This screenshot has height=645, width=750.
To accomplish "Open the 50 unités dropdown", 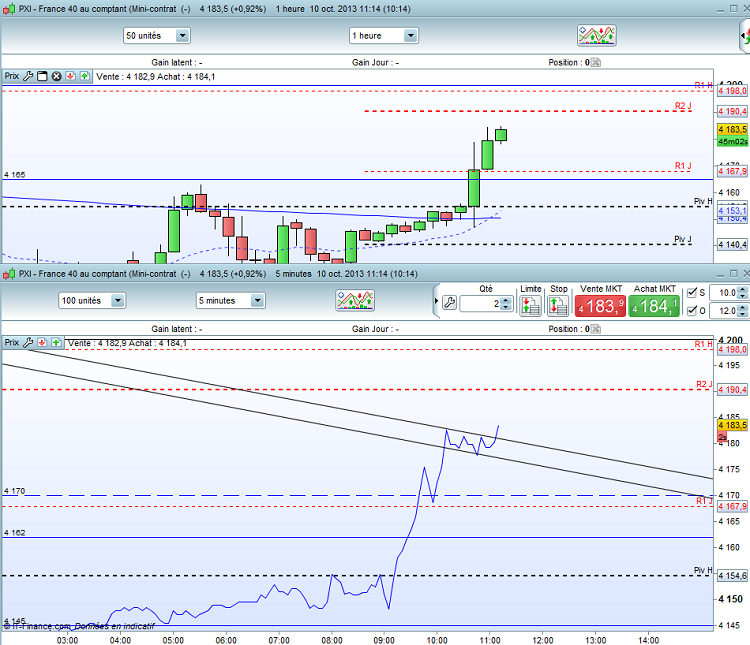I will pyautogui.click(x=156, y=35).
